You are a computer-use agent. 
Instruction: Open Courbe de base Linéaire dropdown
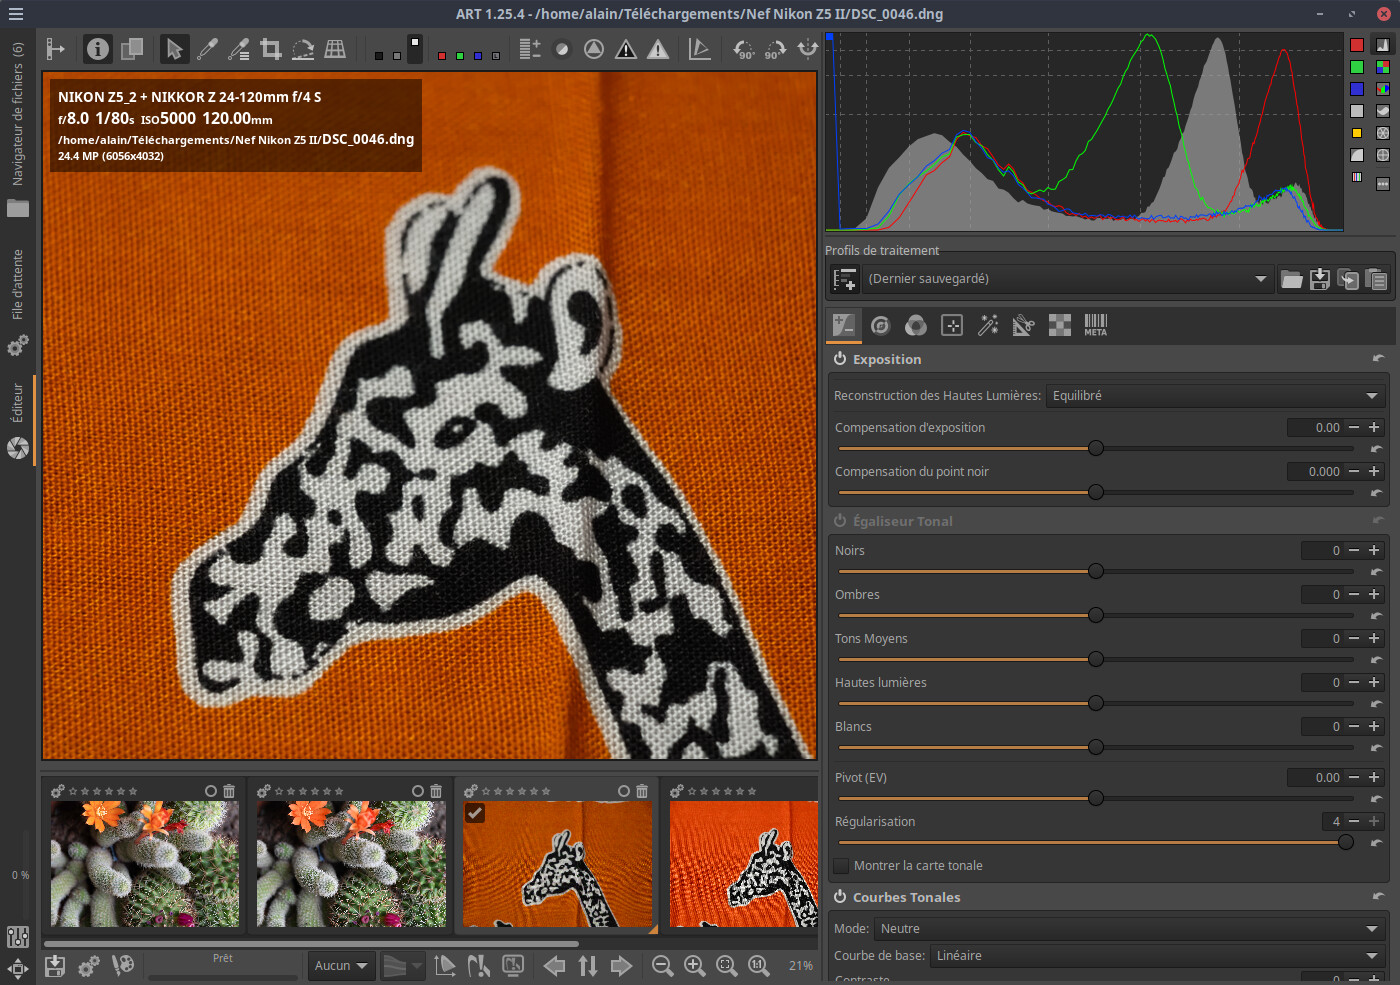tap(1158, 956)
